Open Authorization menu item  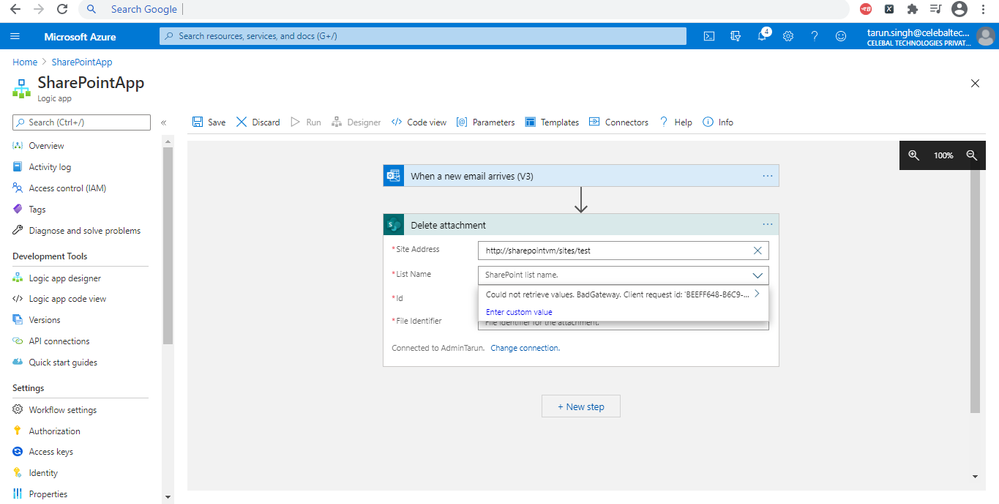tap(54, 431)
